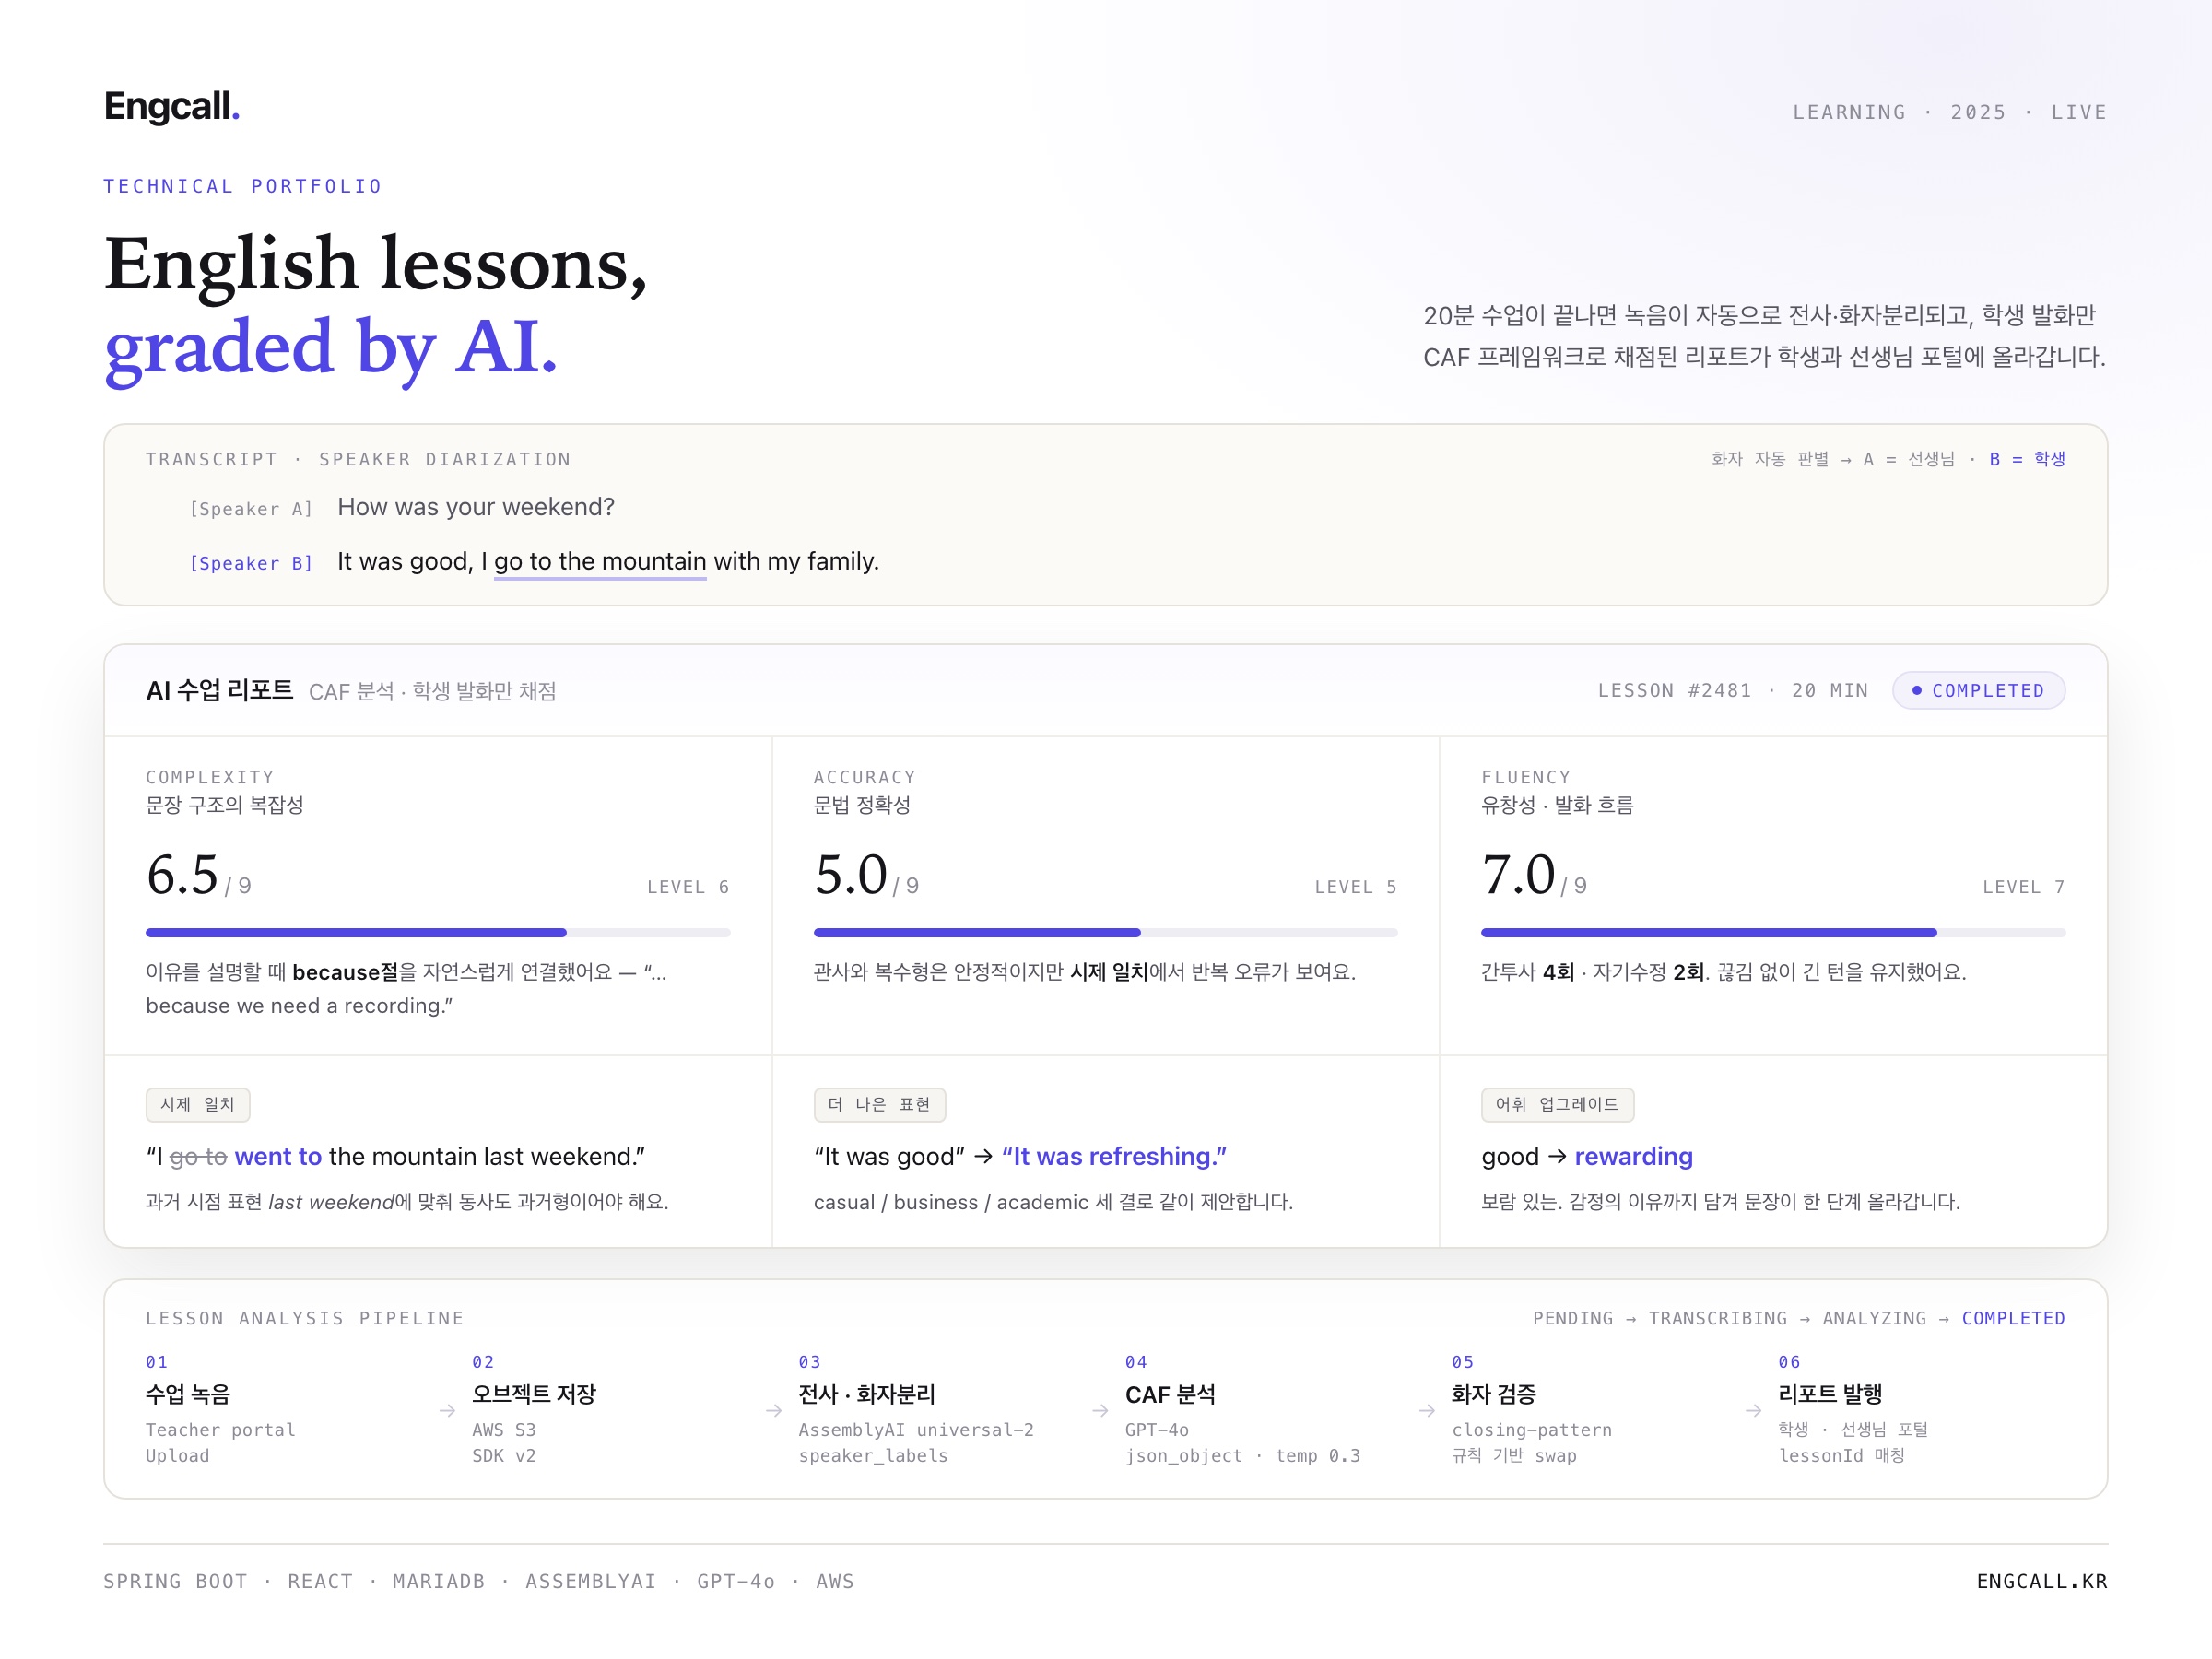Click the COMPLETED pipeline status text
Image resolution: width=2212 pixels, height=1659 pixels.
click(2013, 1318)
